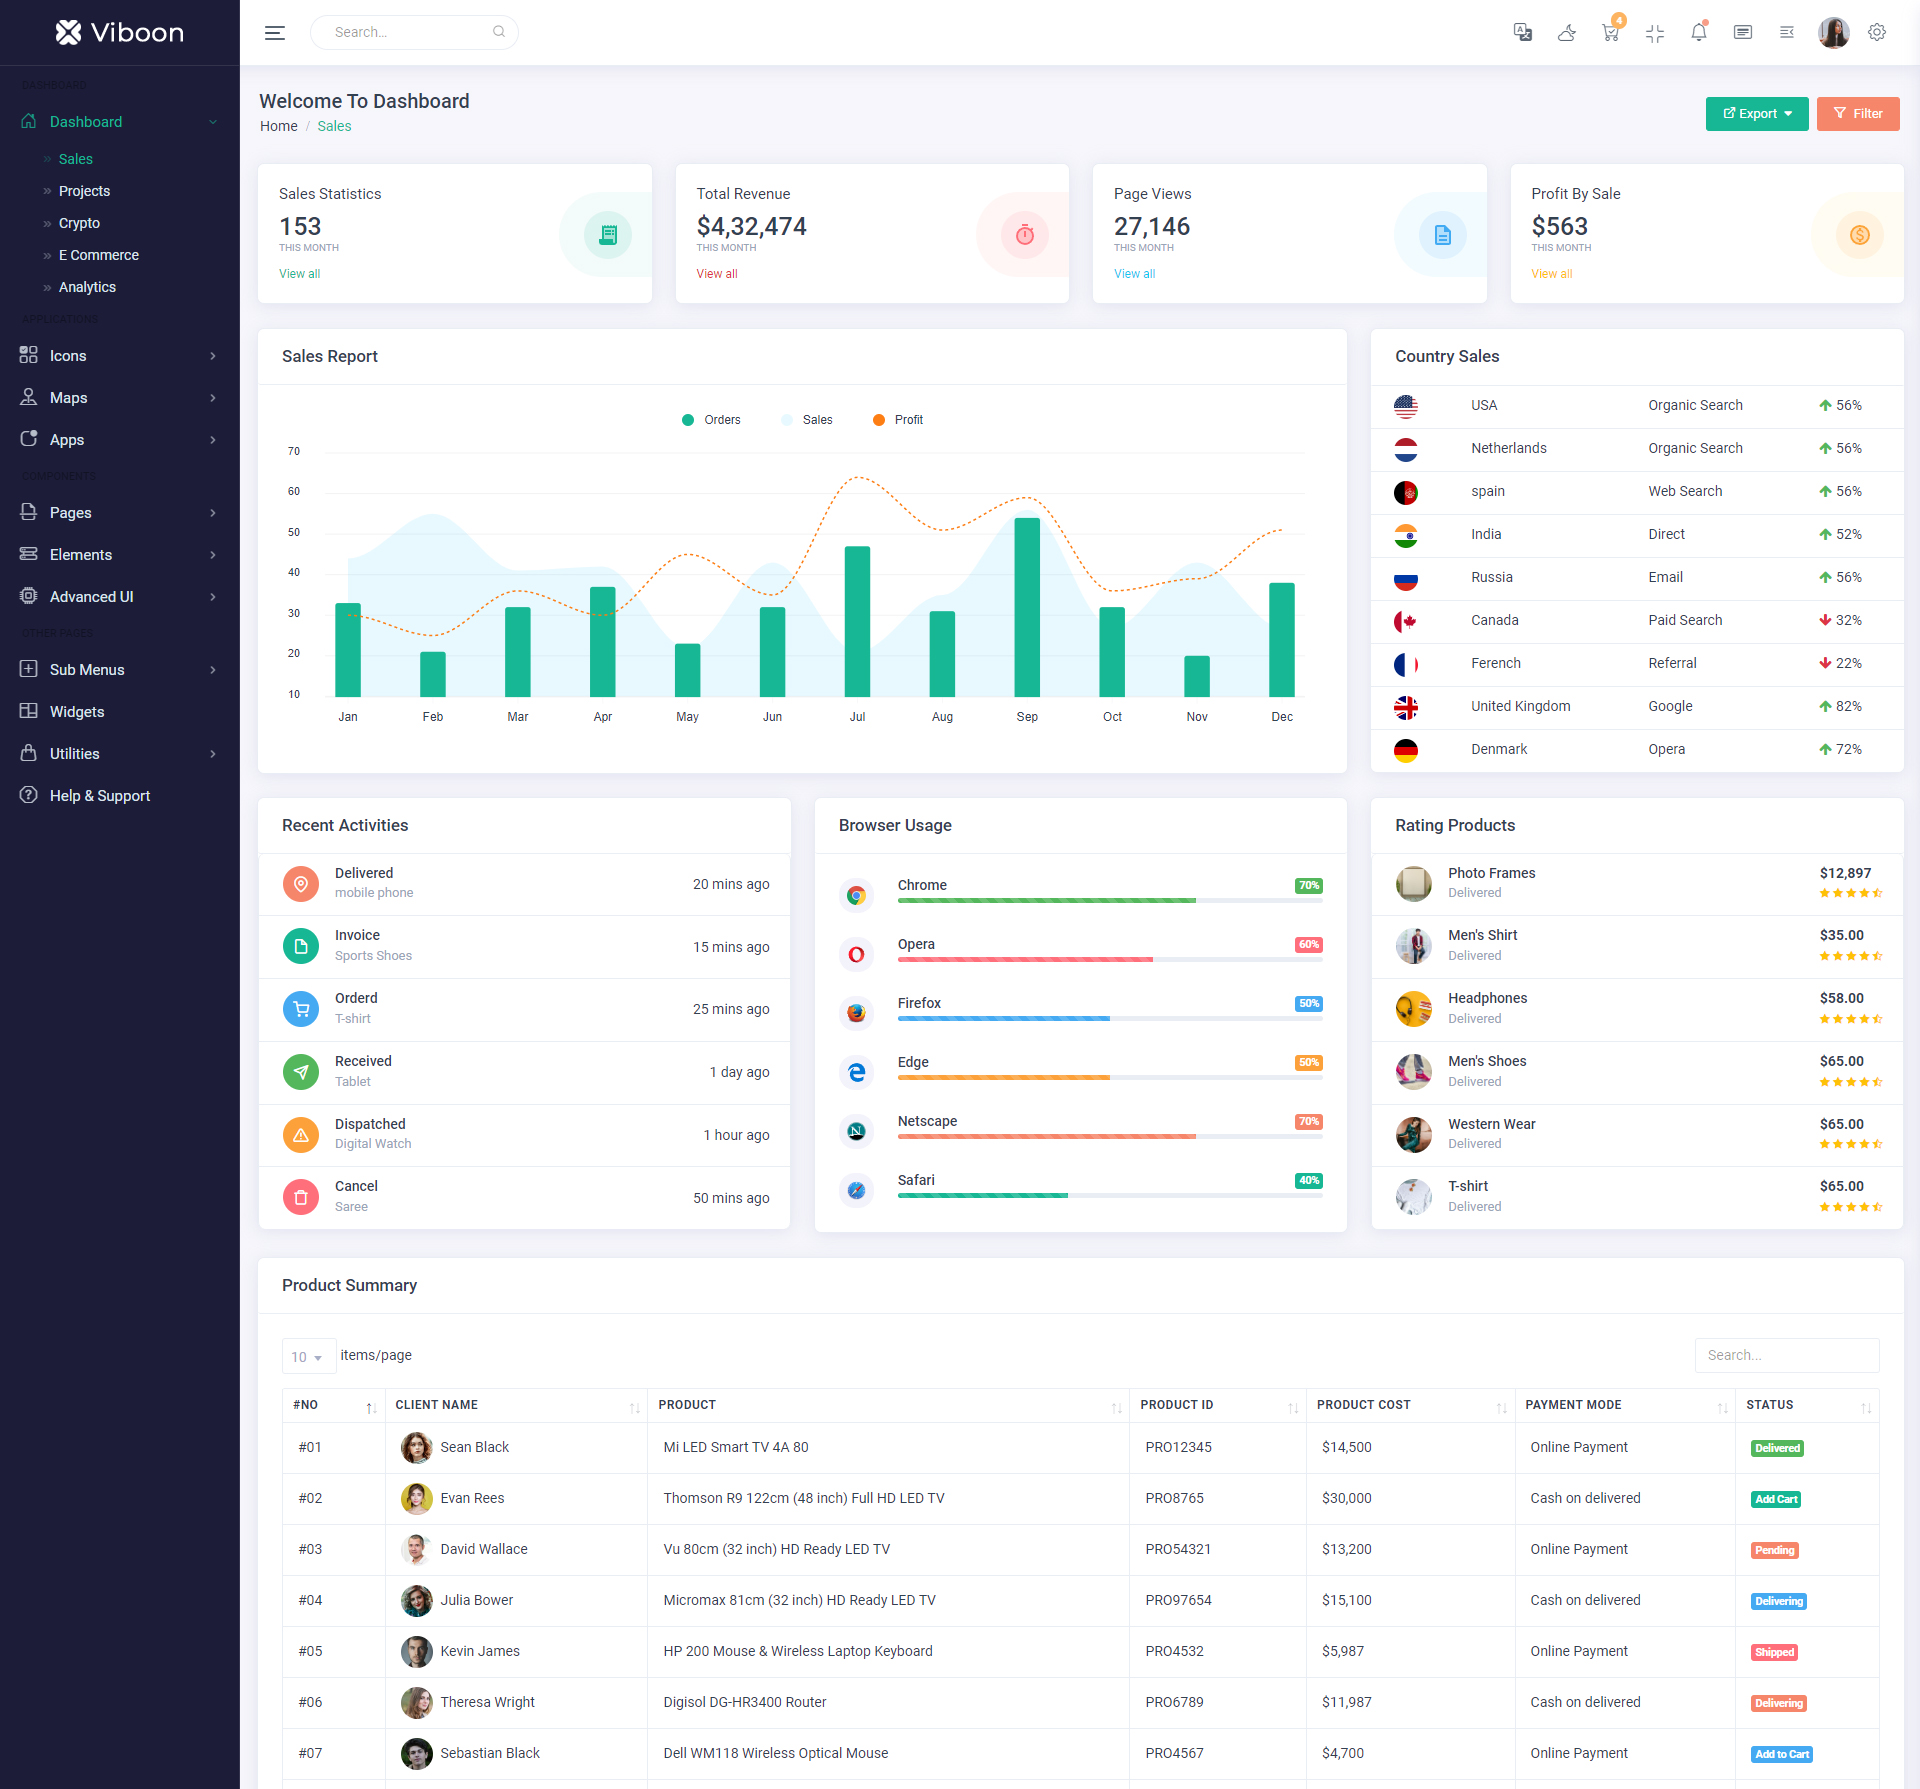Open the items per page dropdown
Viewport: 1920px width, 1789px height.
pyautogui.click(x=307, y=1357)
